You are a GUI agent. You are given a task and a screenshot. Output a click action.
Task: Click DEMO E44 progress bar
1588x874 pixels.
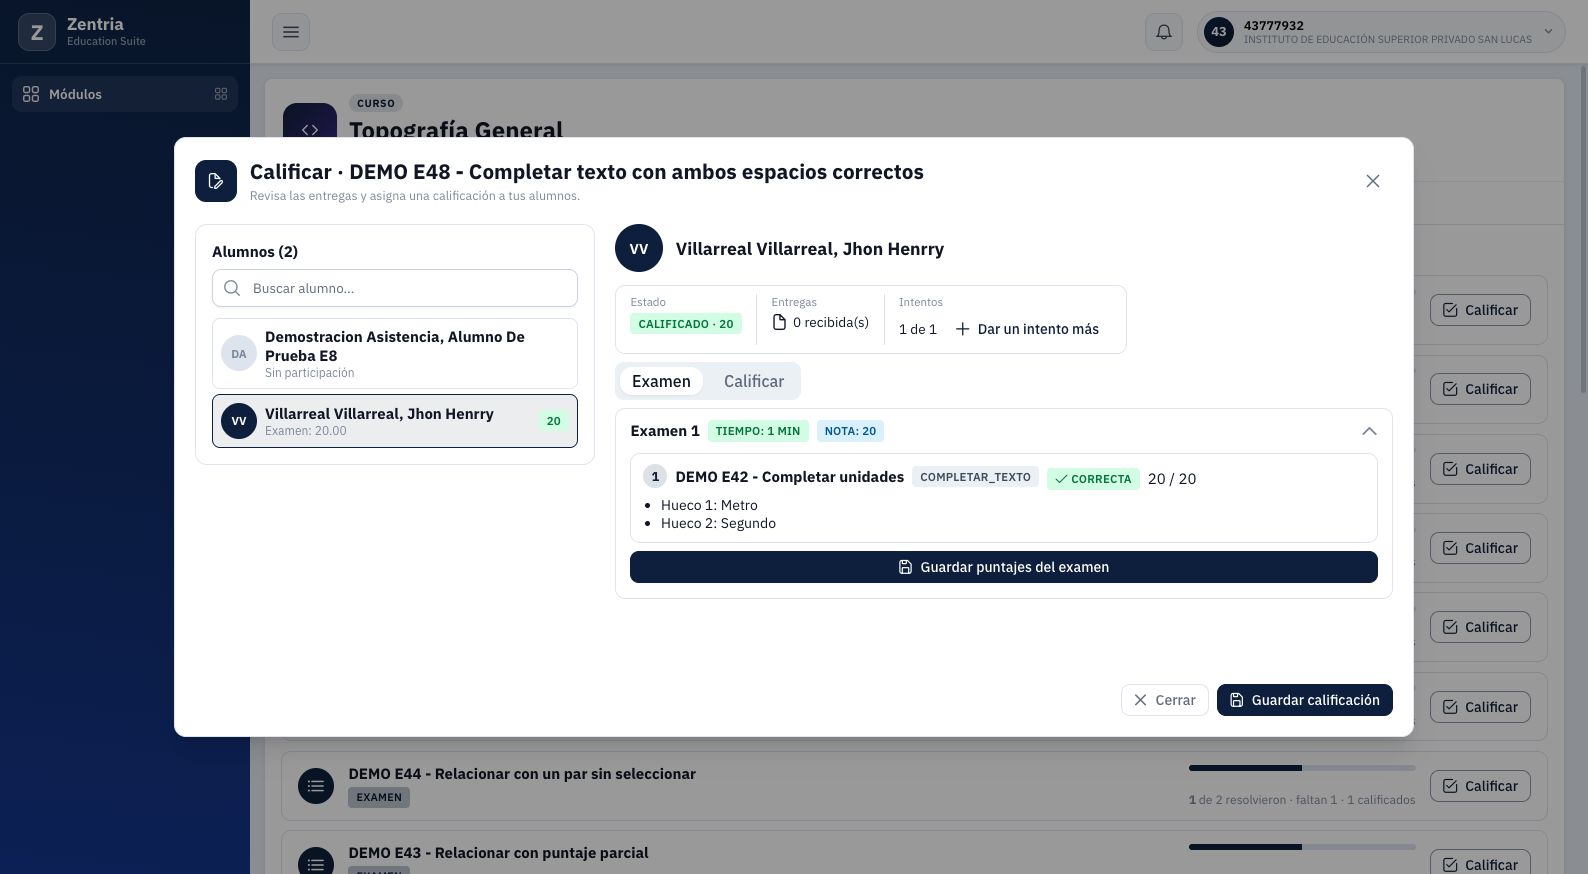[1302, 768]
